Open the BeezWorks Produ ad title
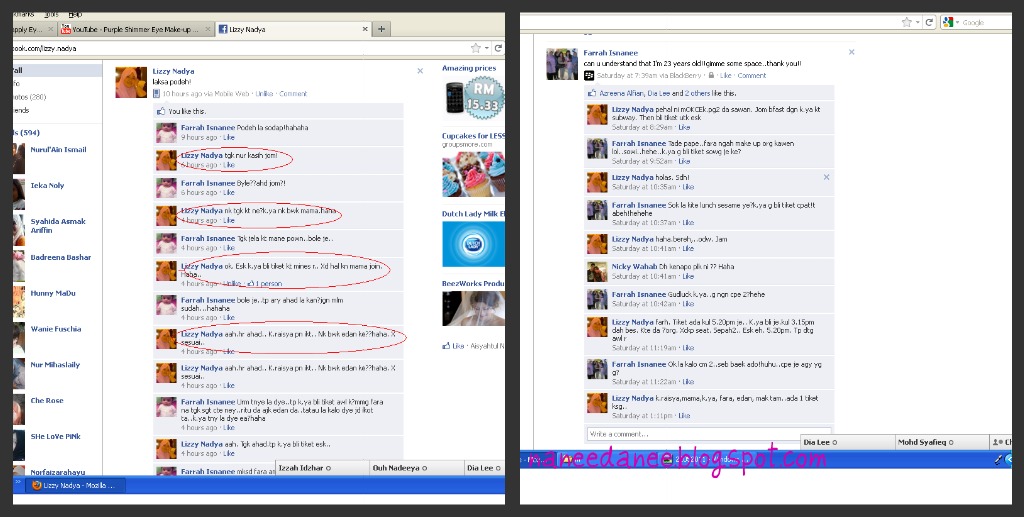The width and height of the screenshot is (1024, 517). [473, 283]
